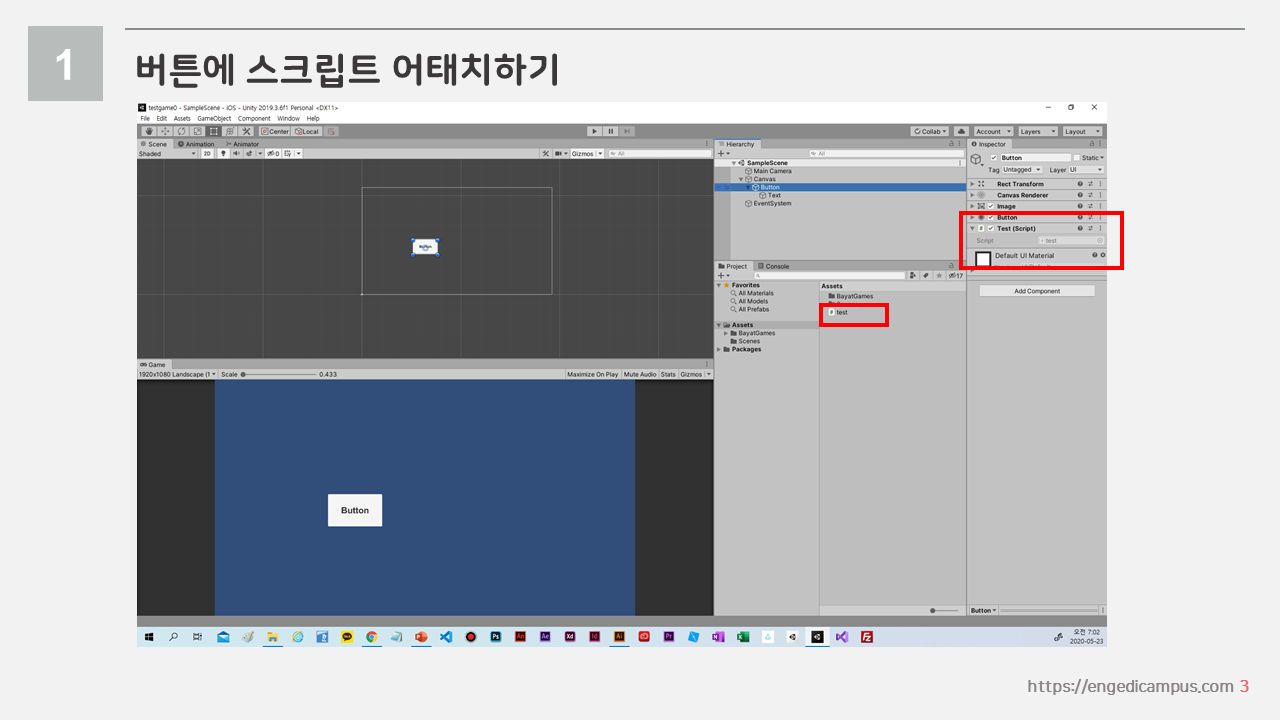The image size is (1280, 720).
Task: Toggle the Static checkbox
Action: pyautogui.click(x=1077, y=157)
